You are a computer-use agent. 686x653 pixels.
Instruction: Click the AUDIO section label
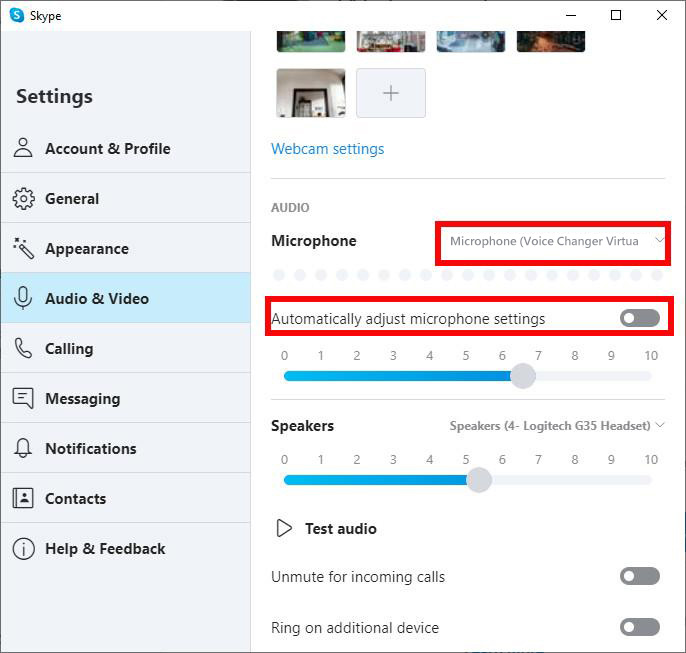[x=290, y=207]
